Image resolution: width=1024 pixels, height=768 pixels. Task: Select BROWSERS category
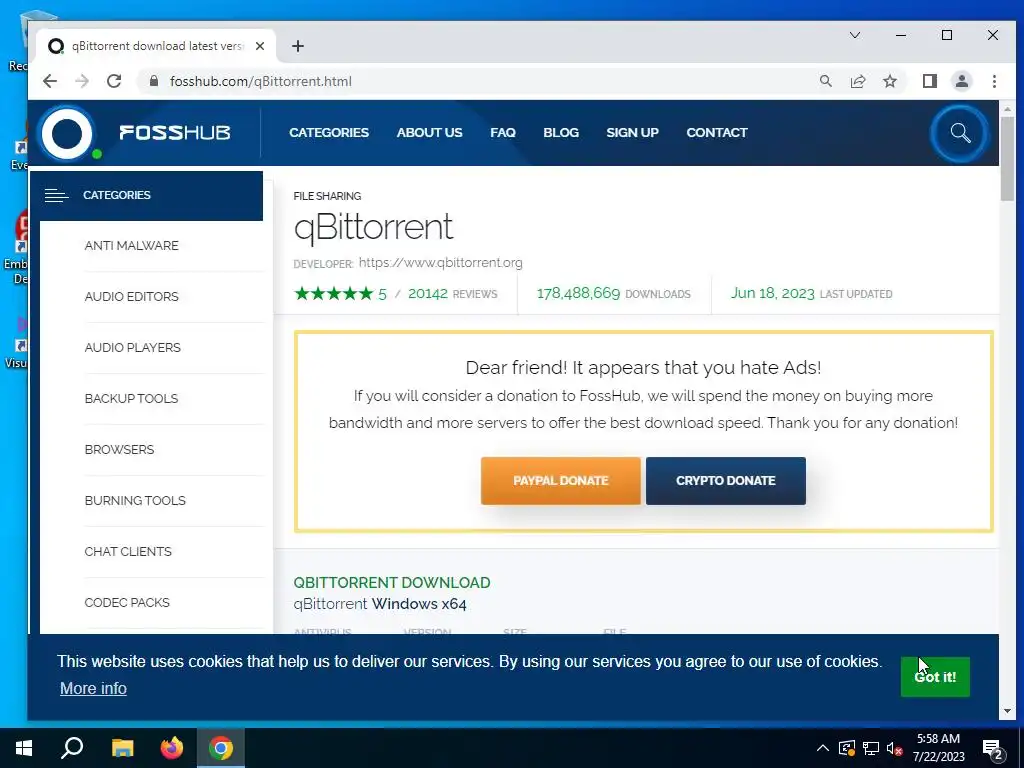[x=120, y=449]
